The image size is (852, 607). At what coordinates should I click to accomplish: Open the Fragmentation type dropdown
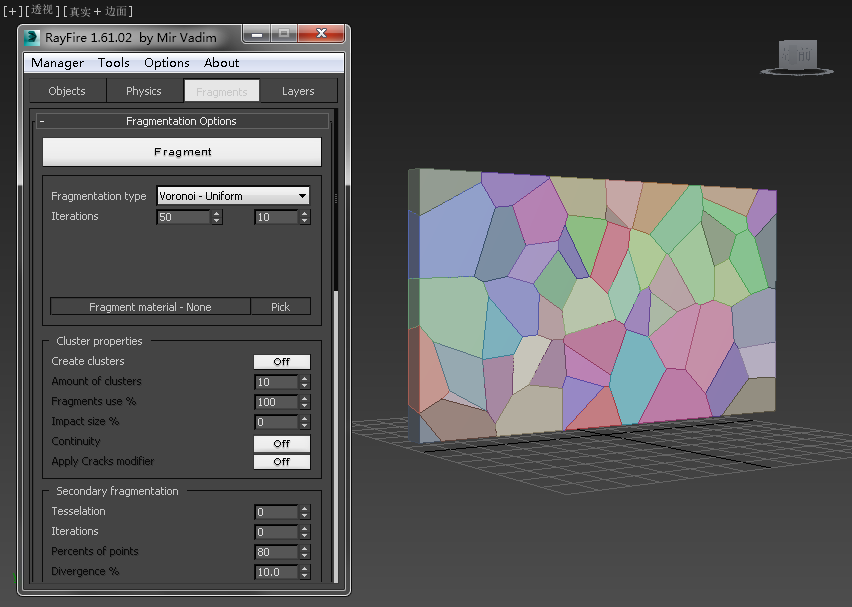coord(233,196)
